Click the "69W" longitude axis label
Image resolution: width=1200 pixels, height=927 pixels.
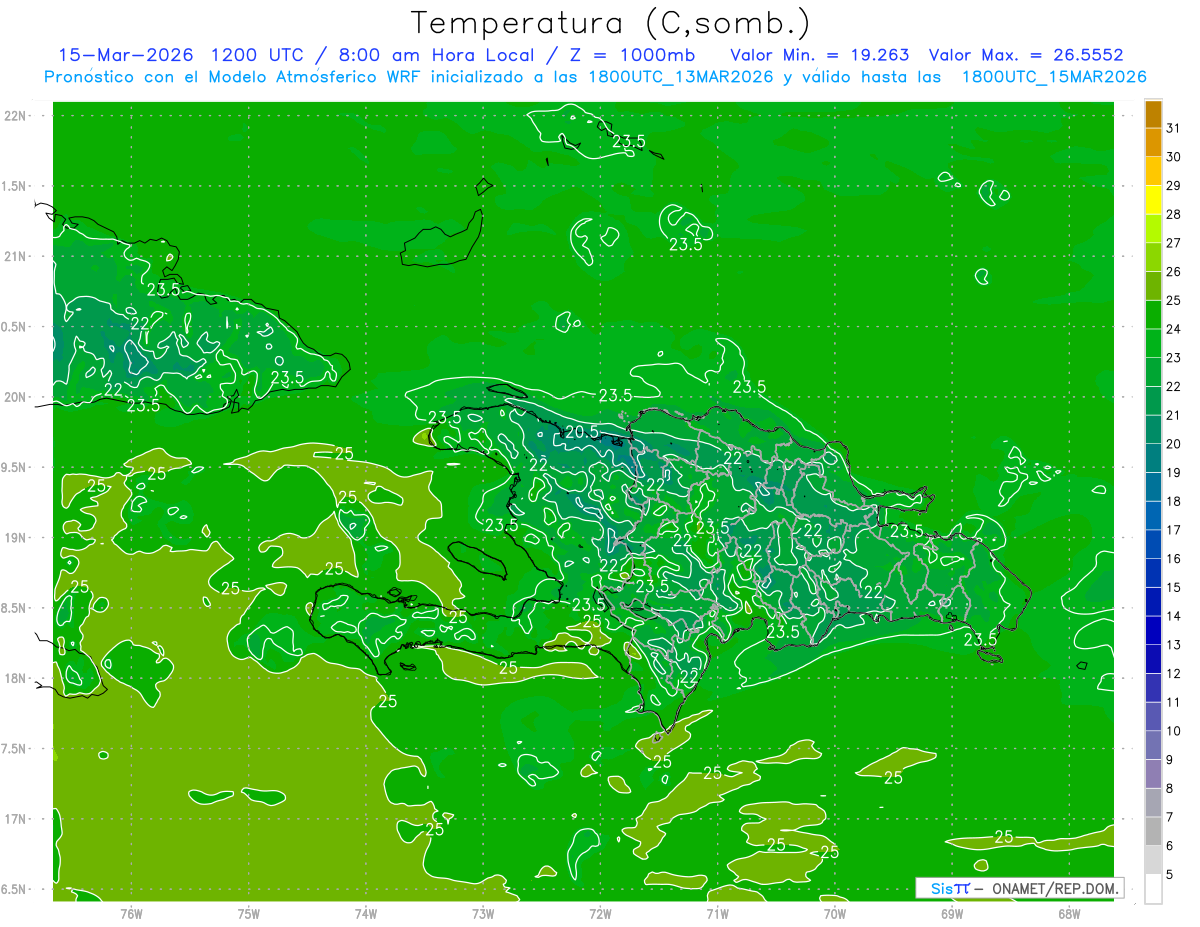point(952,913)
